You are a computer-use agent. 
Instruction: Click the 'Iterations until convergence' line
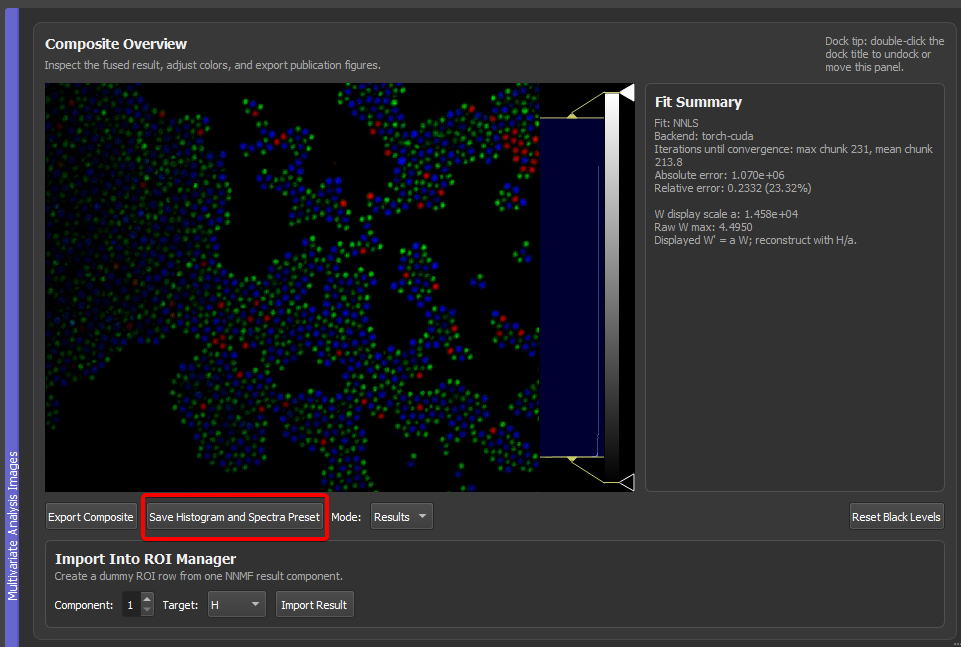(793, 156)
